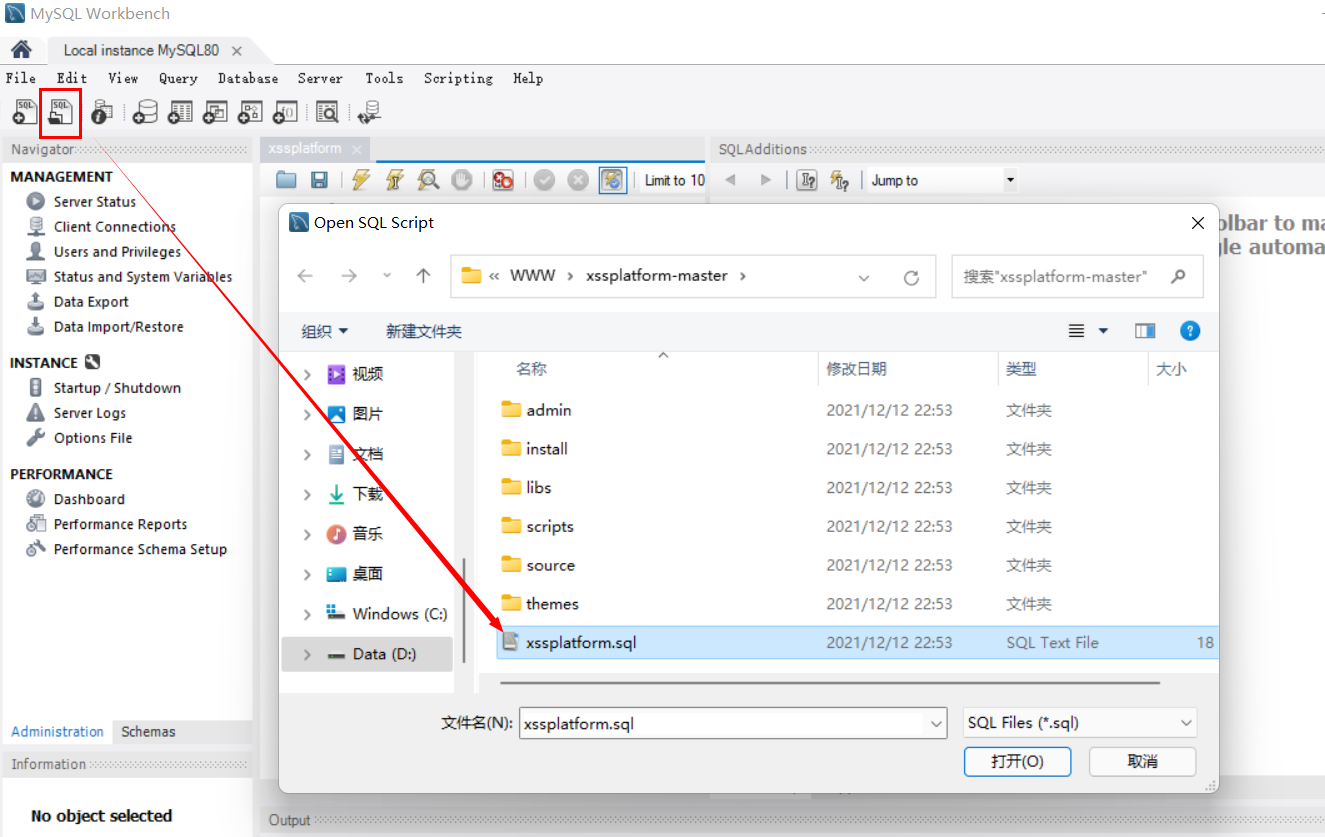Execute statement under cursor icon
Viewport: 1325px width, 837px height.
coord(394,180)
